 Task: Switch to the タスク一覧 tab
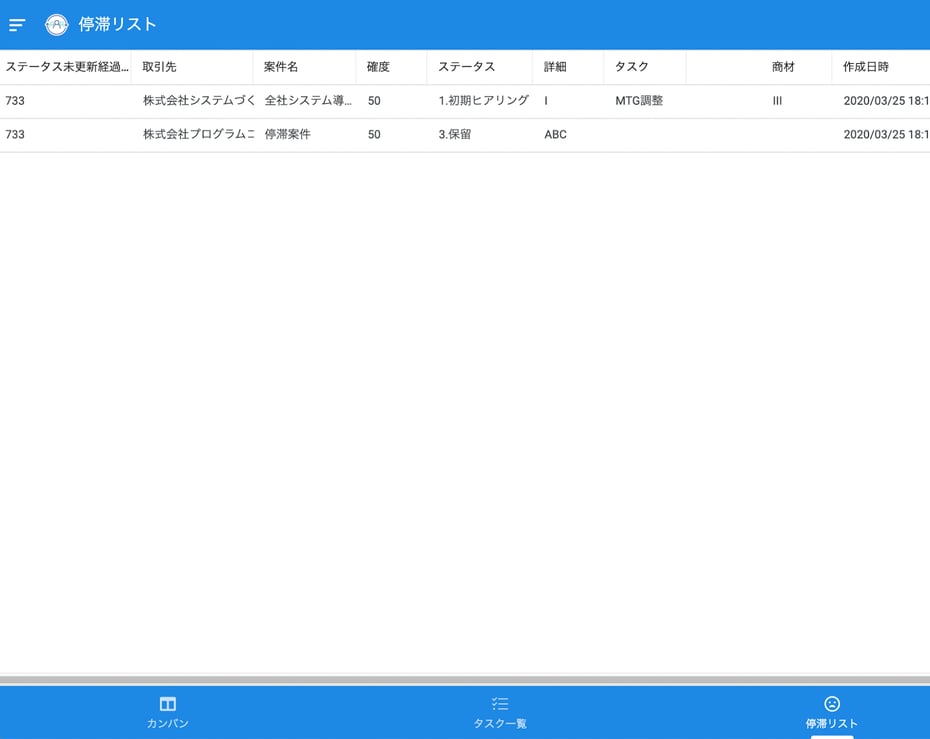point(499,710)
